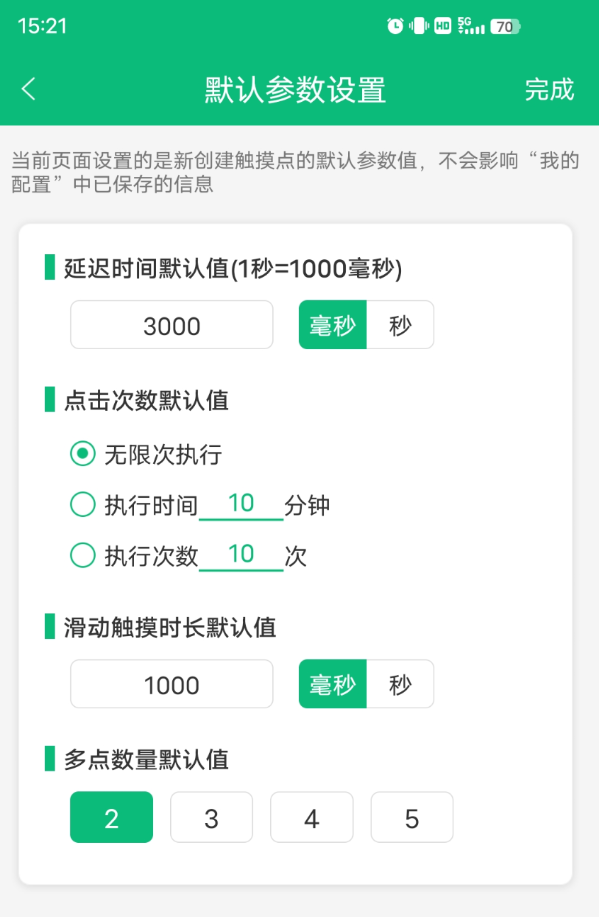The image size is (599, 917).
Task: Edit the delay time field showing 3000
Action: (171, 325)
